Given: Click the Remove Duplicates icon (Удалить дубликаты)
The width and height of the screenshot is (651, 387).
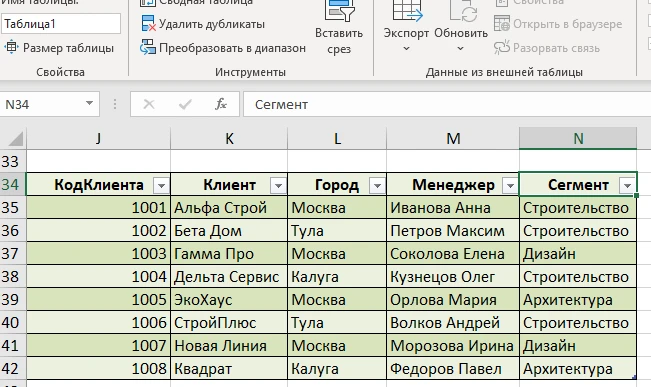Looking at the screenshot, I should [148, 24].
